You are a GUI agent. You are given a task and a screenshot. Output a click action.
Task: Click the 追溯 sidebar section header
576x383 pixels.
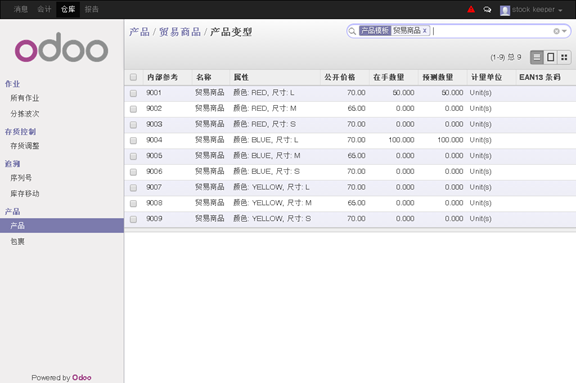12,163
